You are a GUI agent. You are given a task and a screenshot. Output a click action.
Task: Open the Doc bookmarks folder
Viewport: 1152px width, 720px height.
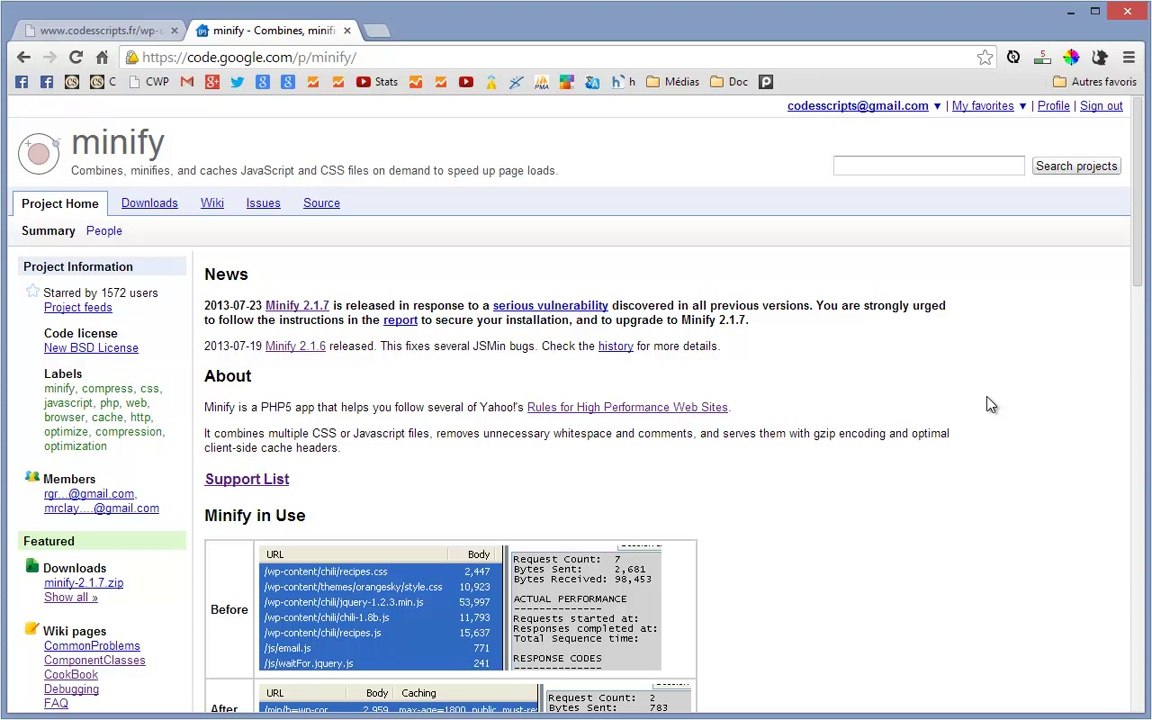pyautogui.click(x=729, y=82)
